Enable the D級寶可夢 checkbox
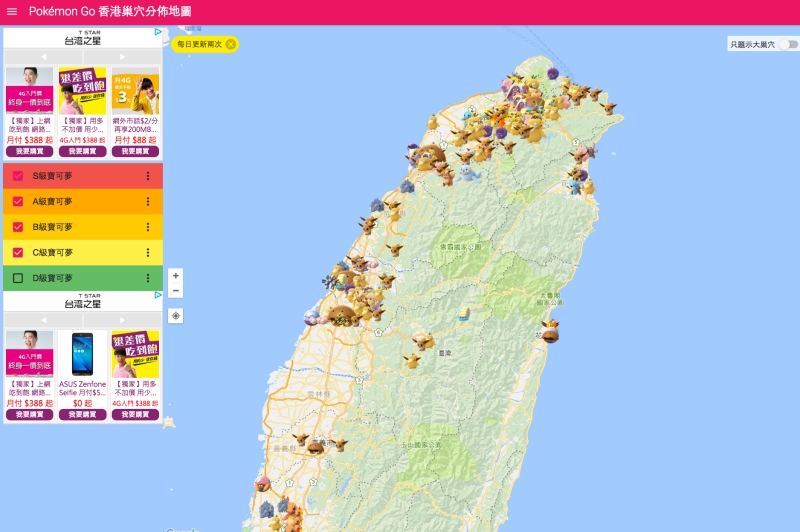 18,278
